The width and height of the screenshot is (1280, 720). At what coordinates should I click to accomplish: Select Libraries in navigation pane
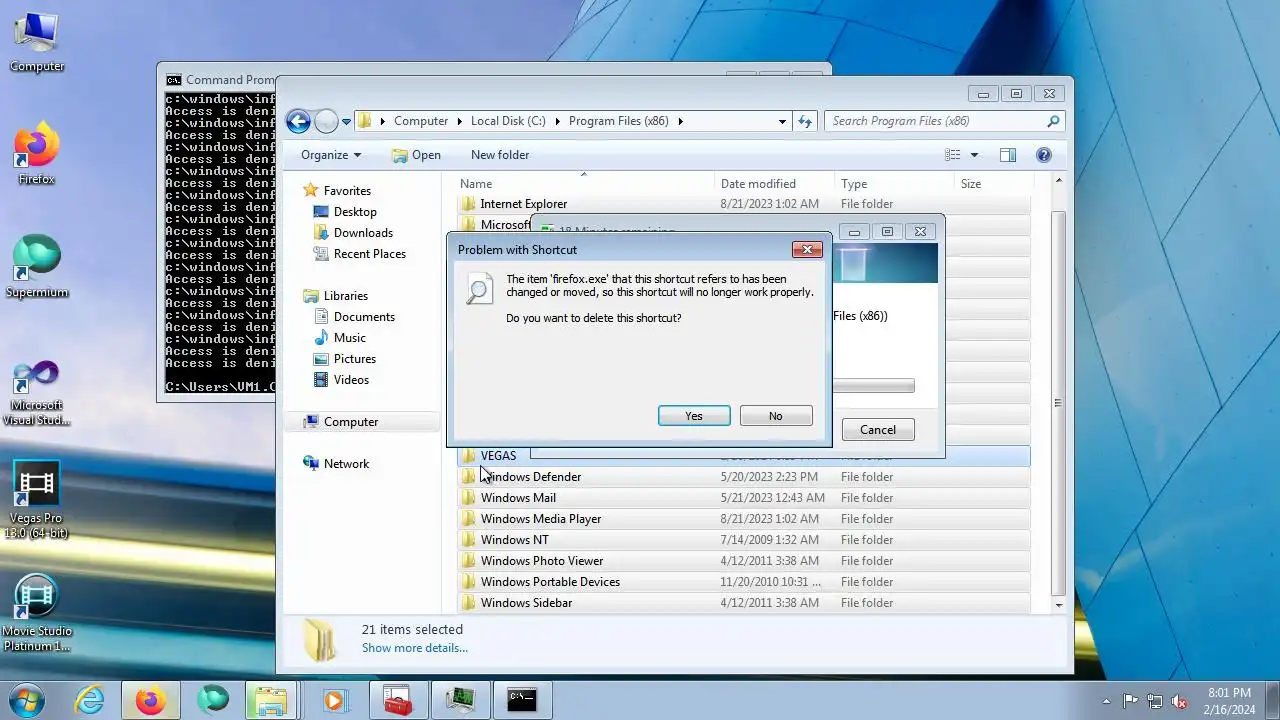pos(346,296)
